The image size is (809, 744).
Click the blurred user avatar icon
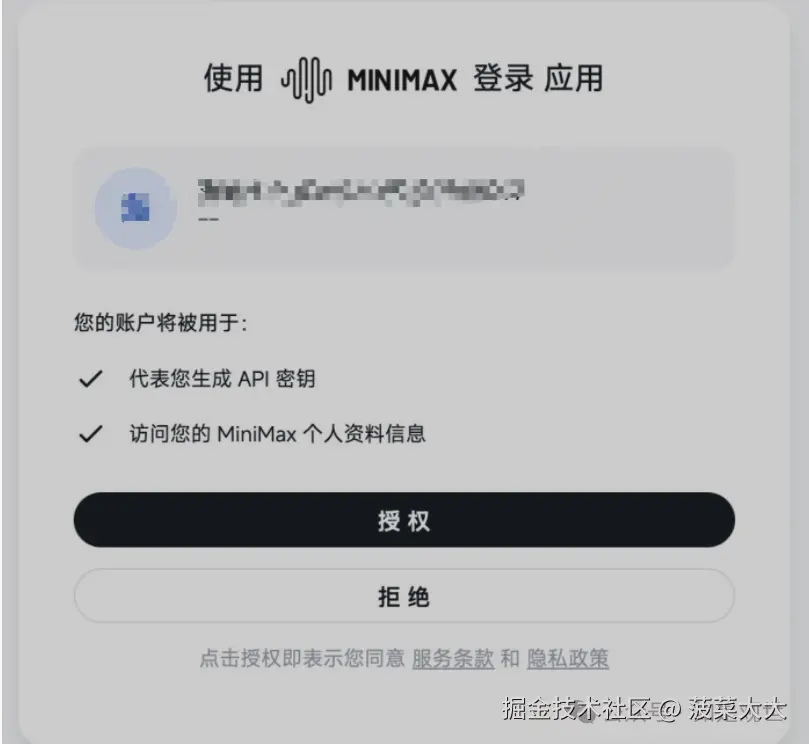(136, 208)
